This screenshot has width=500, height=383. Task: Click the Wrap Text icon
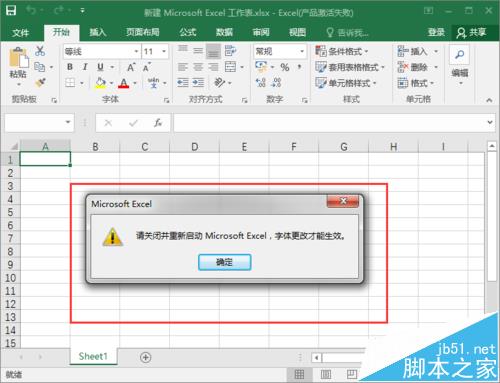click(230, 51)
